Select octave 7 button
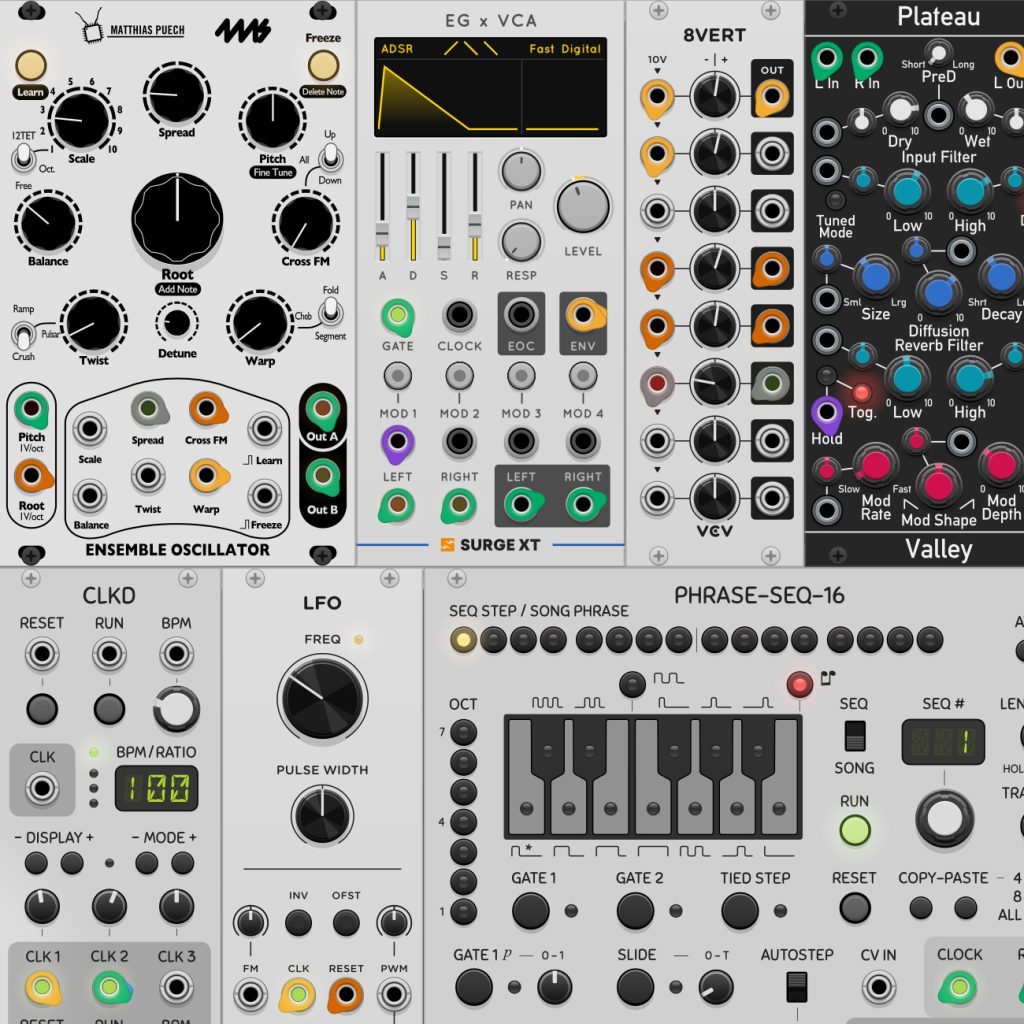Screen dimensions: 1024x1024 click(463, 733)
